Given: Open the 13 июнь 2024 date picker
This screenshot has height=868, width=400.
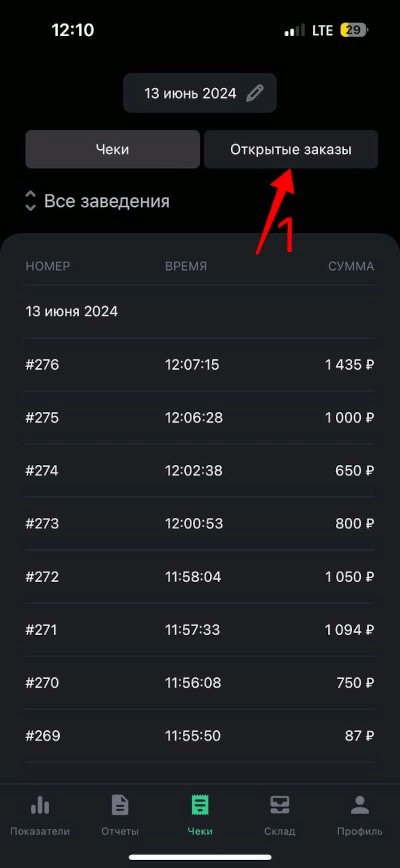Looking at the screenshot, I should point(200,93).
